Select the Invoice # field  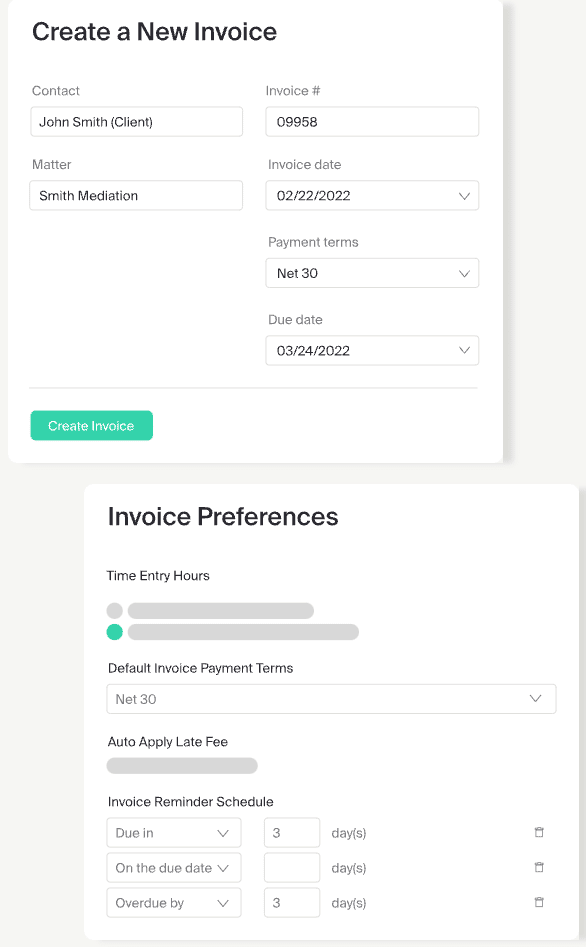pos(372,121)
